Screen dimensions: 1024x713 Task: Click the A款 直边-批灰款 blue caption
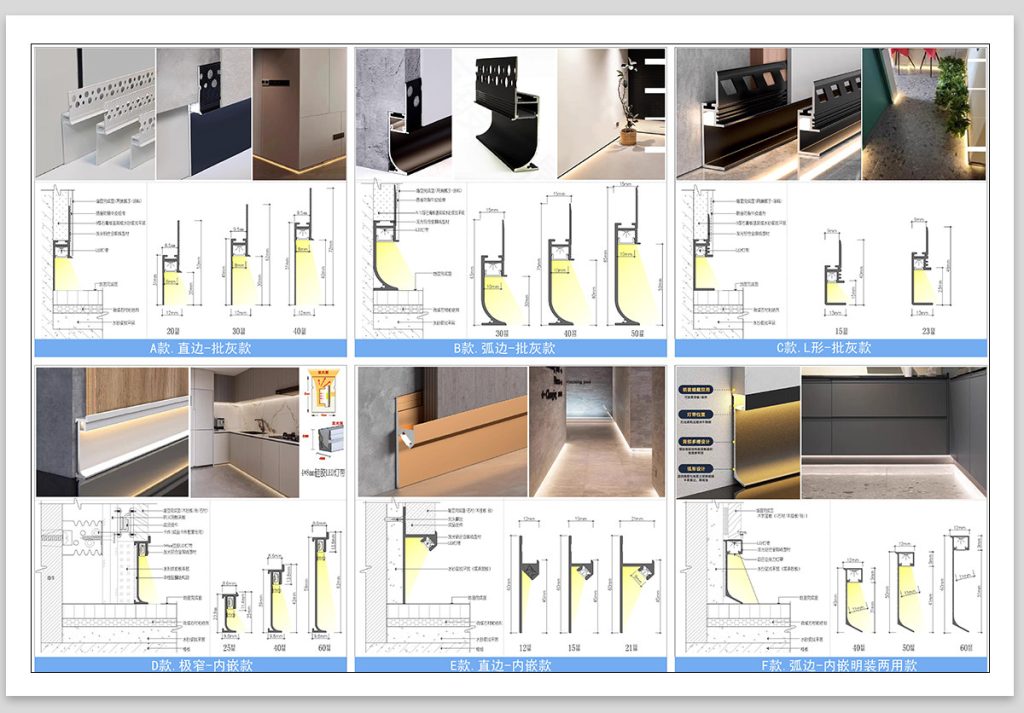pyautogui.click(x=190, y=348)
